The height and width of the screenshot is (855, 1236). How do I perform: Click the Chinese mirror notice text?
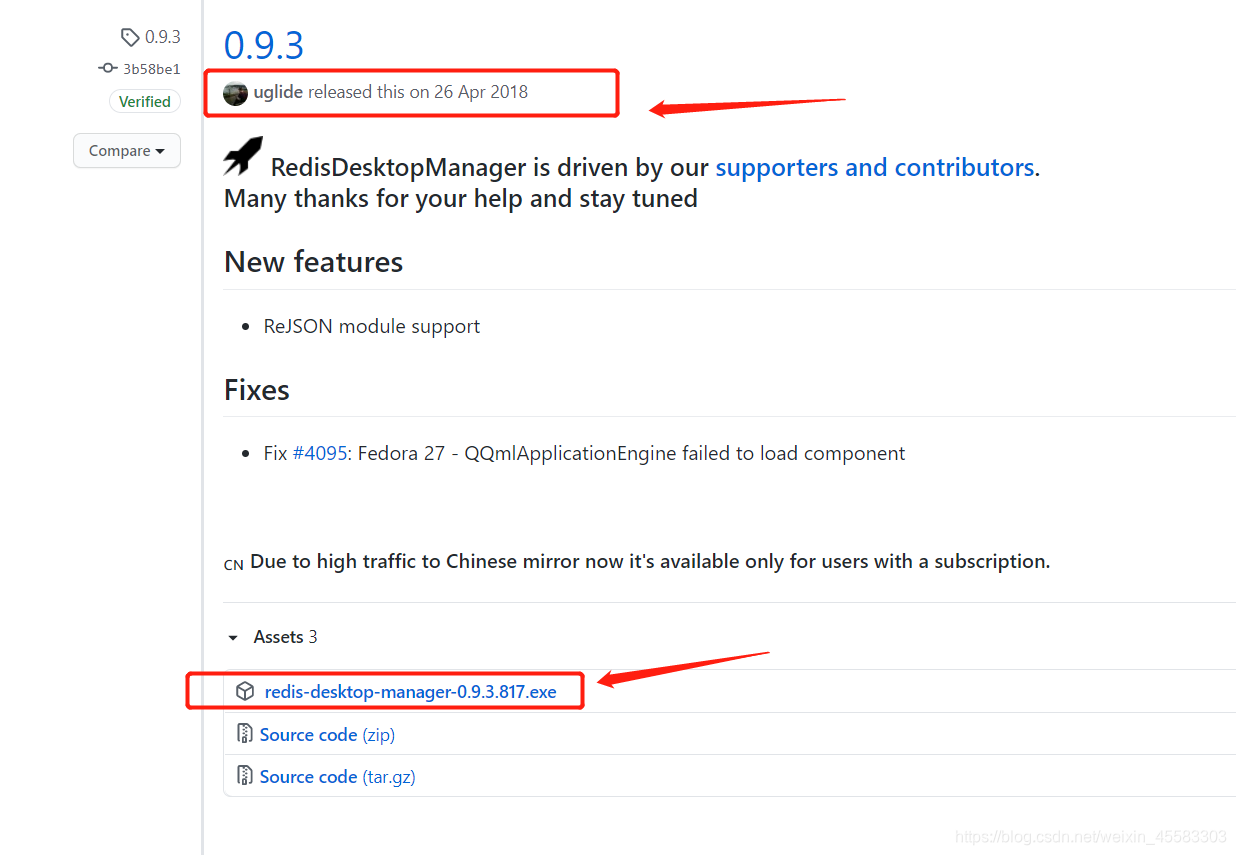650,562
